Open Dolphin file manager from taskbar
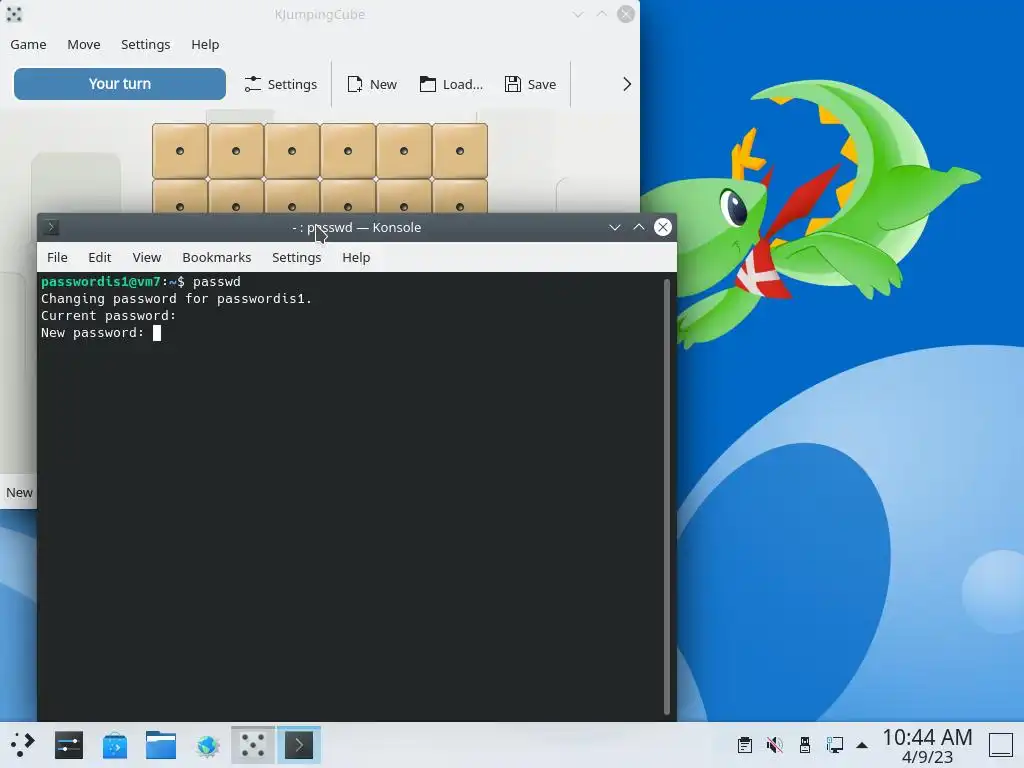Viewport: 1024px width, 768px height. coord(161,744)
